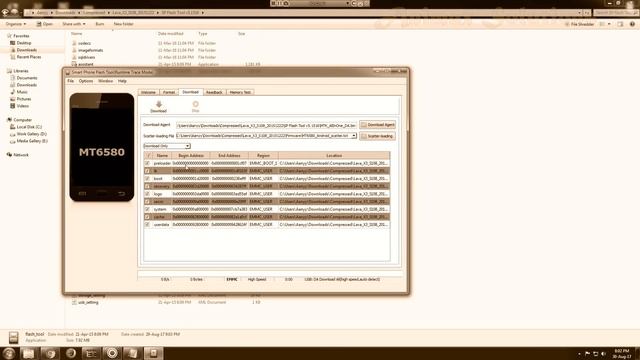This screenshot has width=640, height=360.
Task: Click the codecs folder icon in Explorer
Action: (74, 43)
